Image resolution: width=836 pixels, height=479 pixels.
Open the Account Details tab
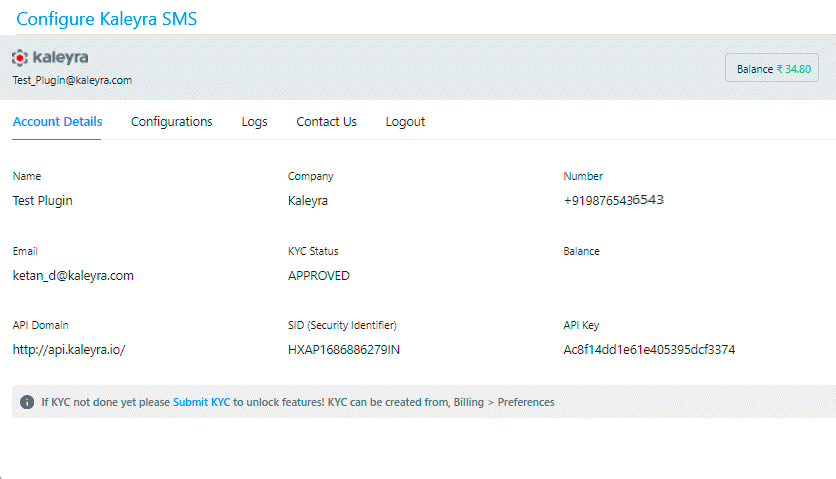pyautogui.click(x=57, y=122)
